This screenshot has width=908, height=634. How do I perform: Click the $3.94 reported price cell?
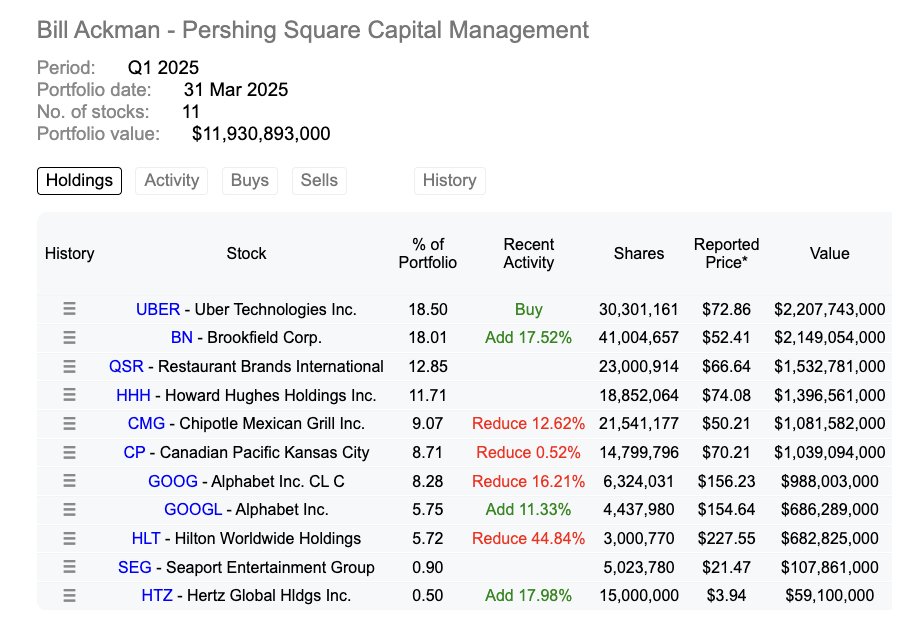[726, 596]
